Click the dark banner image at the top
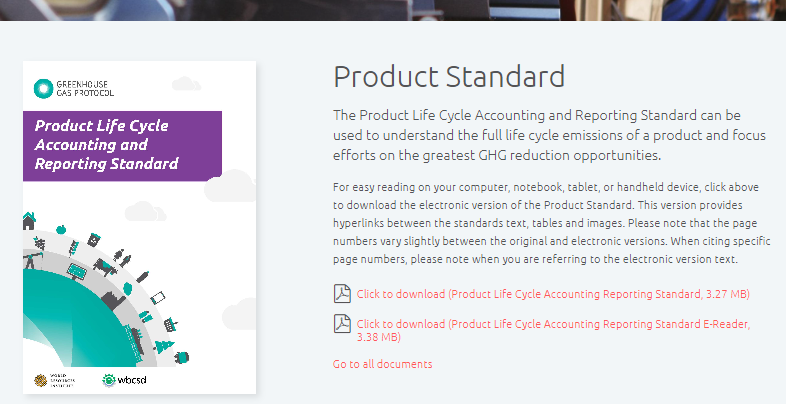 pos(393,10)
